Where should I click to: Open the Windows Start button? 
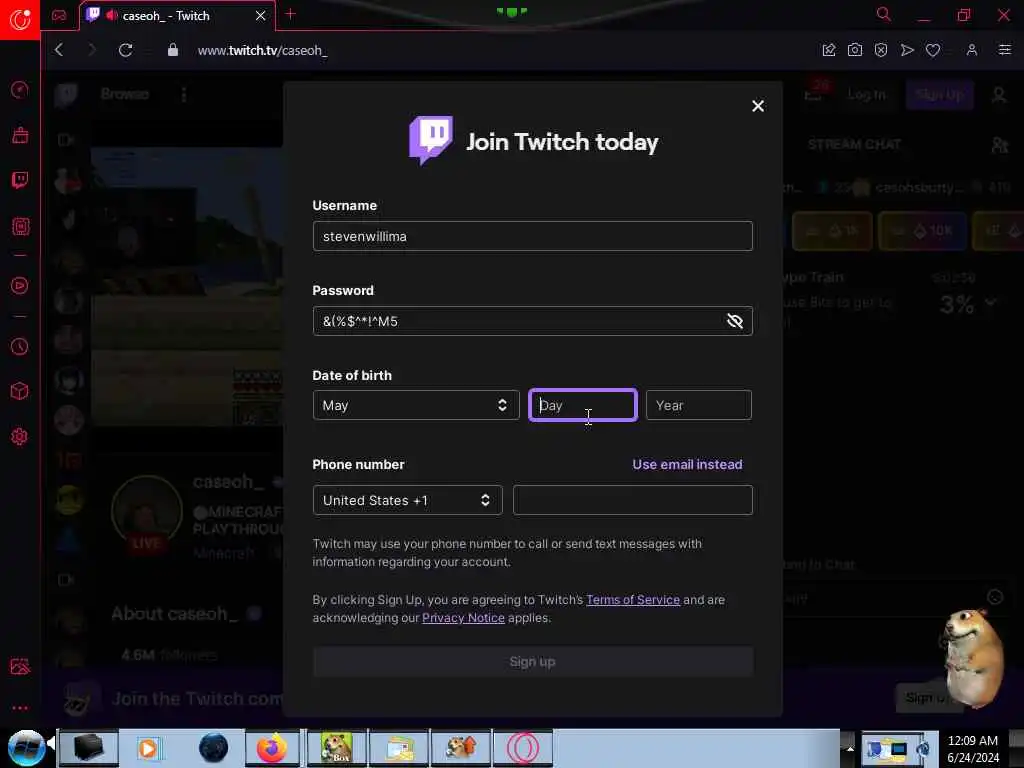coord(26,748)
